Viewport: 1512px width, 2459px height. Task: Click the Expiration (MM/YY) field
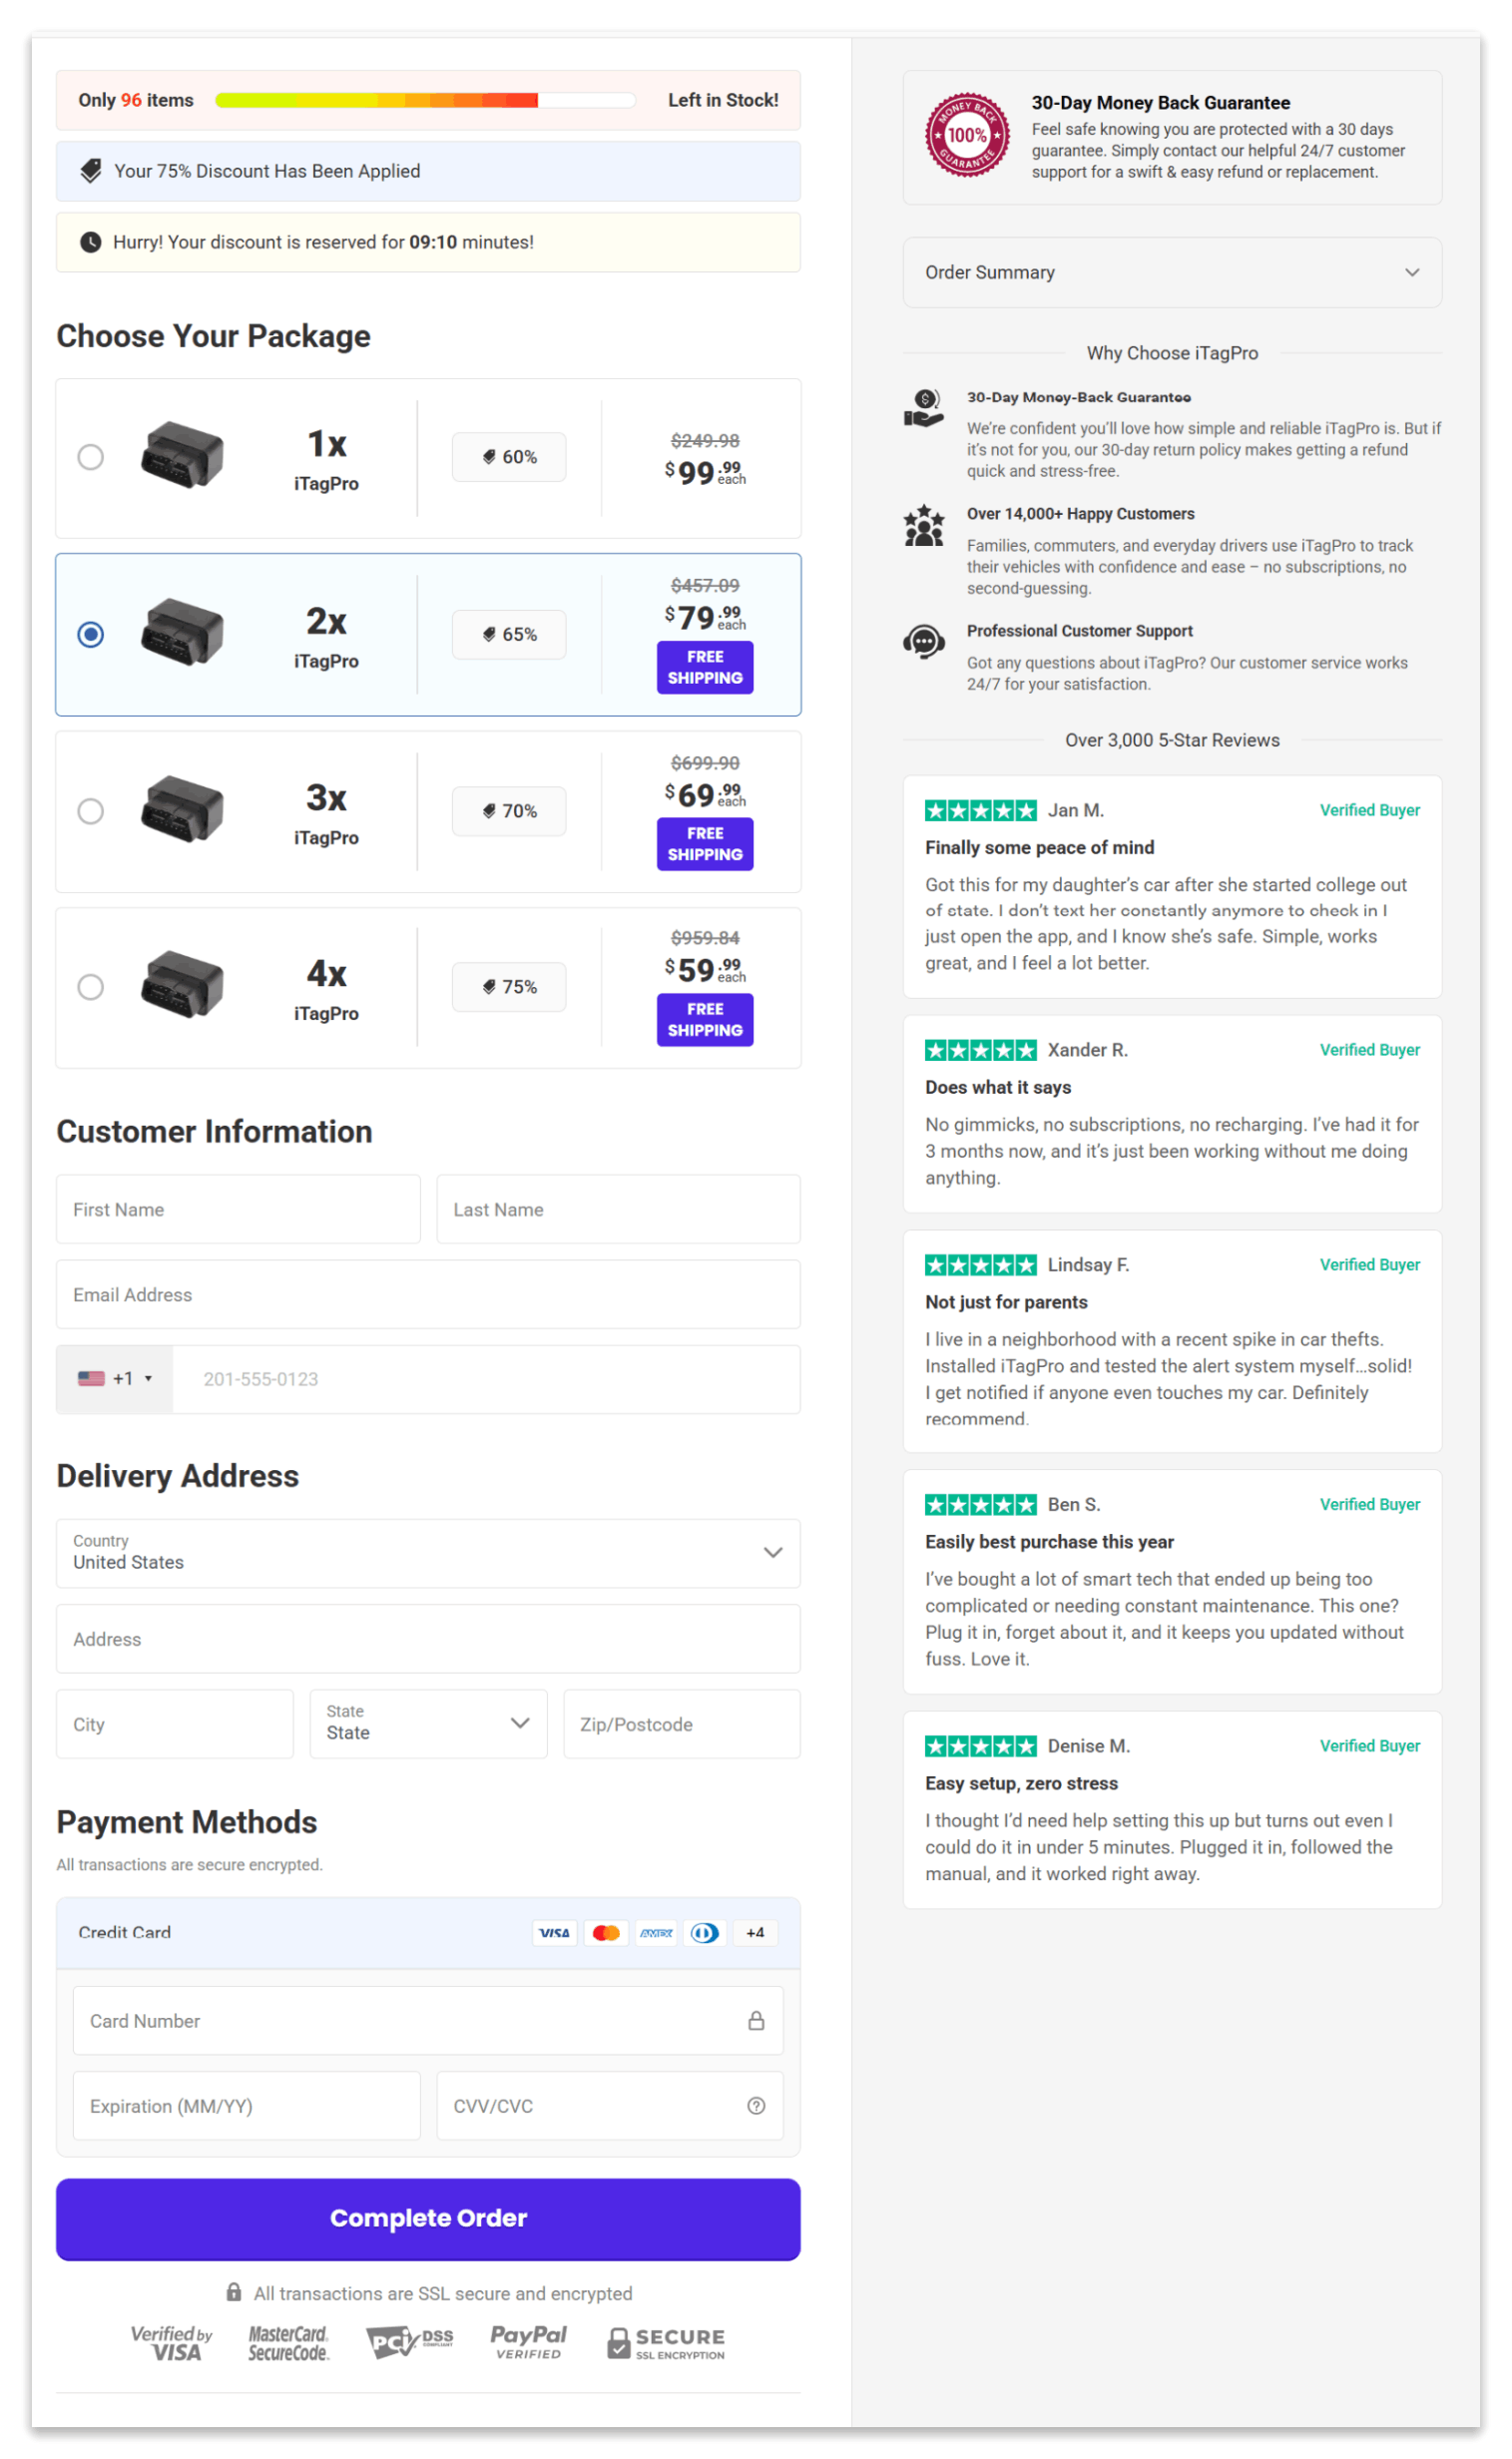[247, 2106]
